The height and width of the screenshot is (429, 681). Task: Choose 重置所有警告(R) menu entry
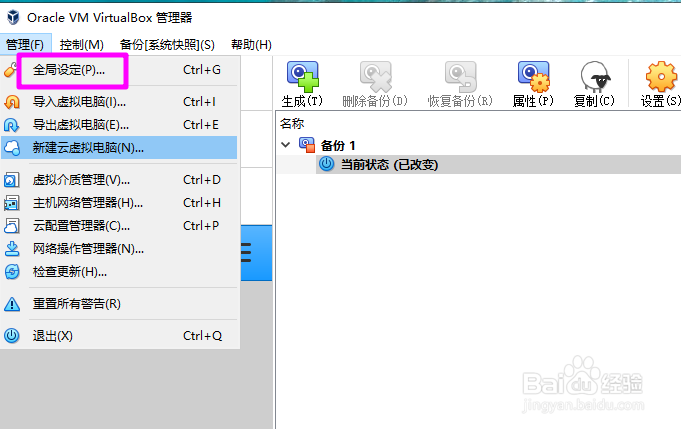click(x=119, y=304)
